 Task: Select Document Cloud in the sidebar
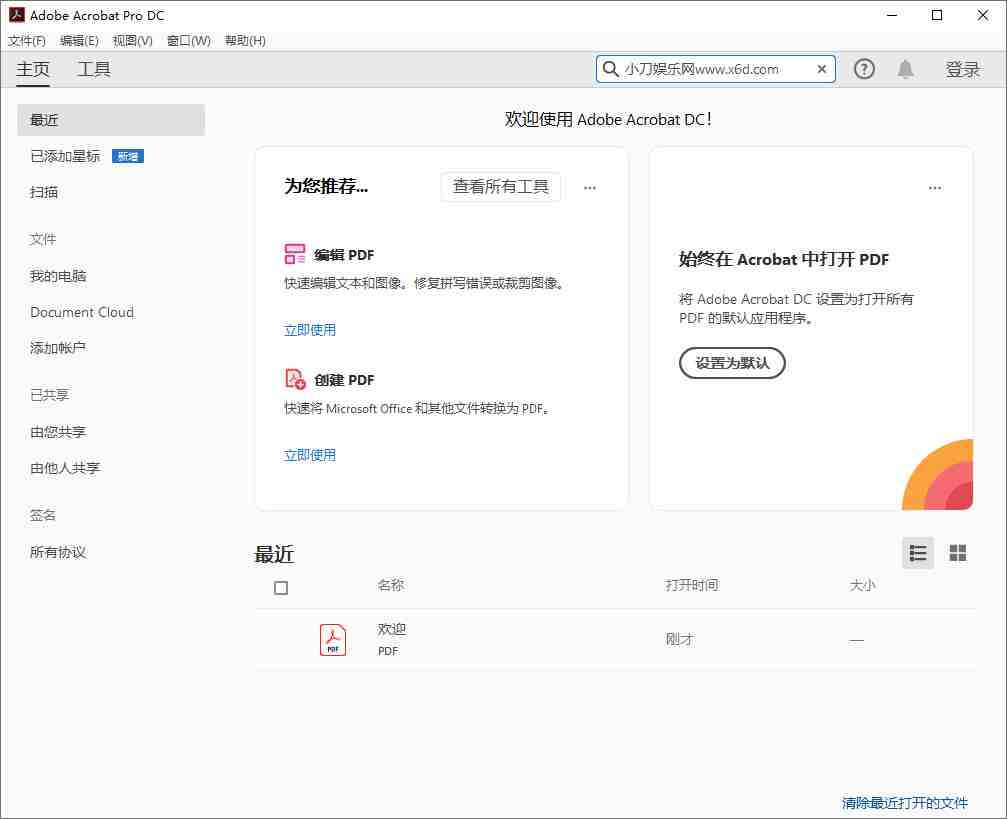[82, 312]
